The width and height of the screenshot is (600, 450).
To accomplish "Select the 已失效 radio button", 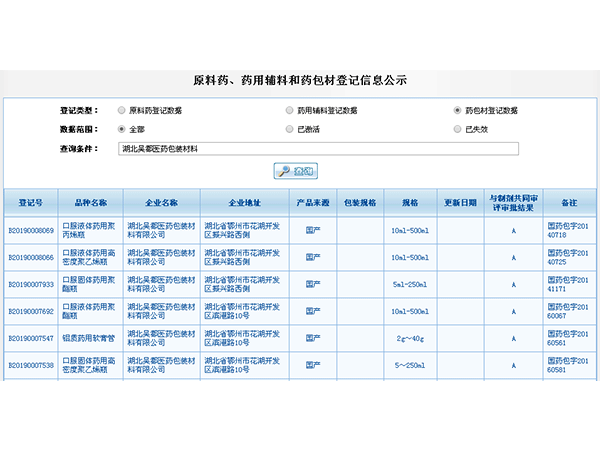I will [458, 129].
